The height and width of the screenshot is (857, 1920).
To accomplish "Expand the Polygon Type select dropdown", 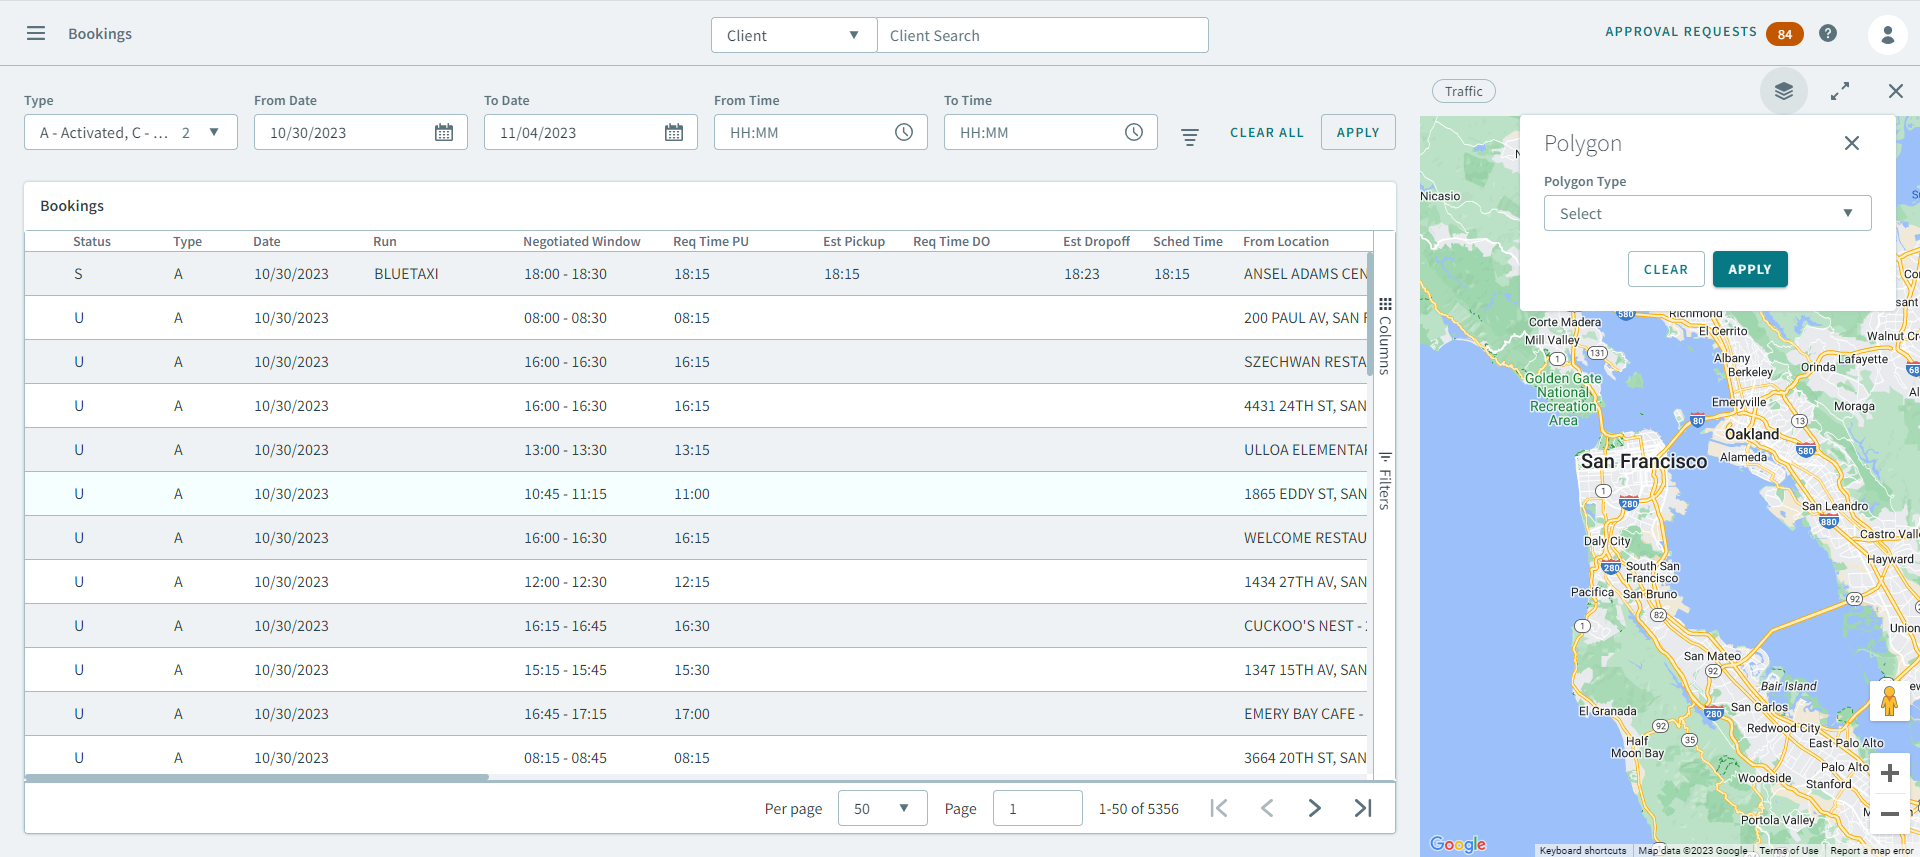I will [1707, 213].
